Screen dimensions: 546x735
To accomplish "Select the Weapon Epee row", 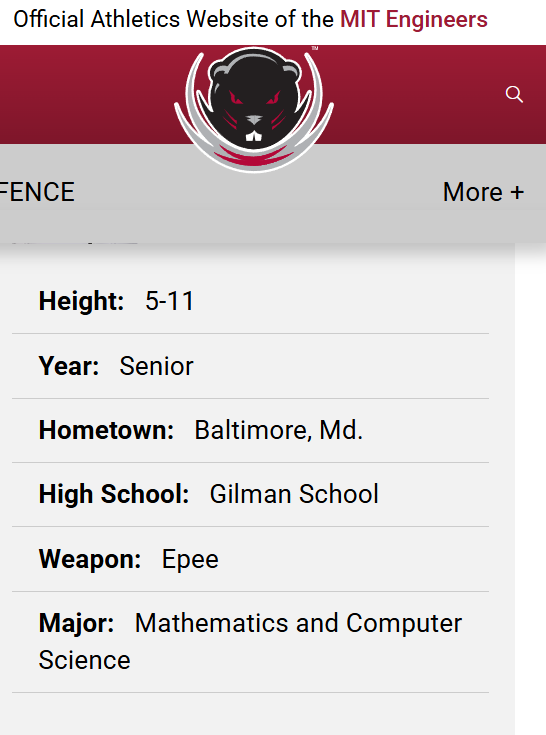I will click(x=250, y=559).
